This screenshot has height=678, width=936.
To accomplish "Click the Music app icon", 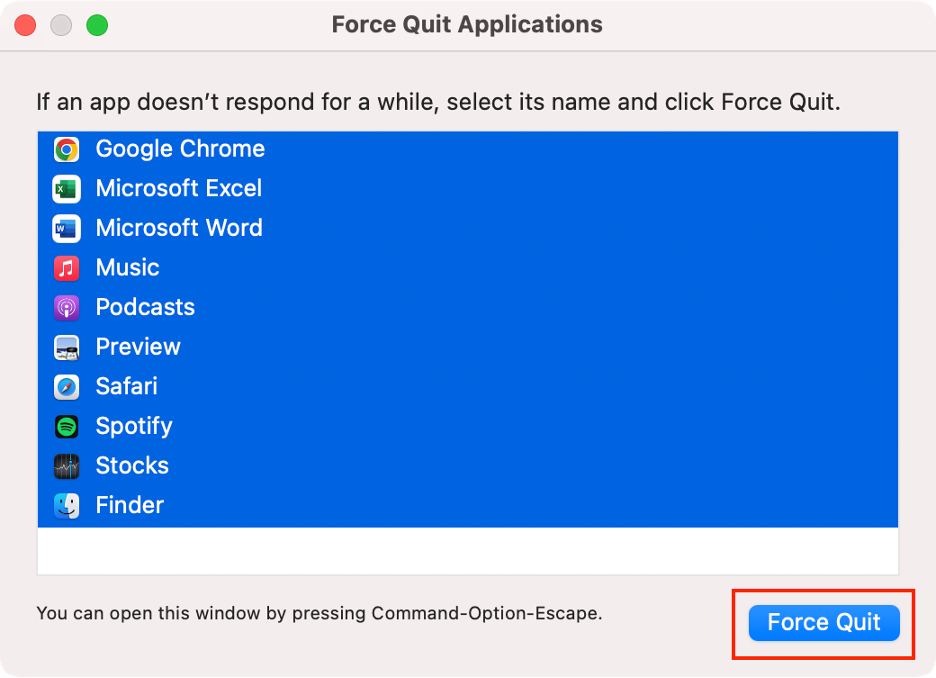I will tap(65, 268).
